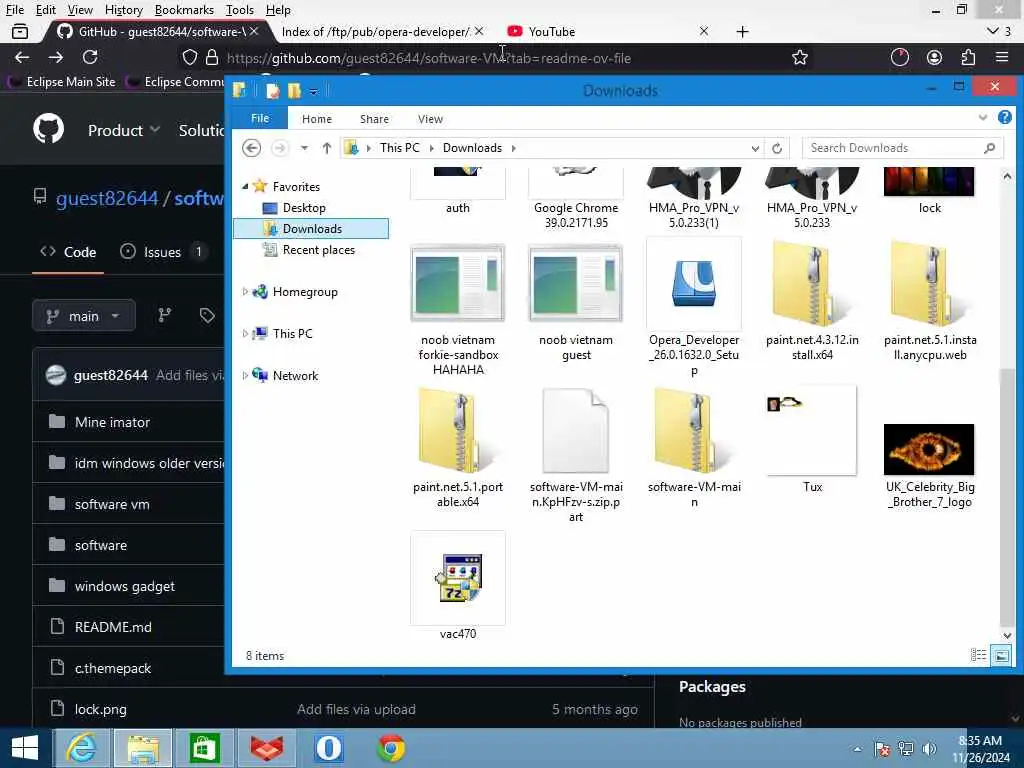Image resolution: width=1024 pixels, height=768 pixels.
Task: Select the software-VM-main.KpHFzv-s.zip.part file
Action: click(x=576, y=455)
